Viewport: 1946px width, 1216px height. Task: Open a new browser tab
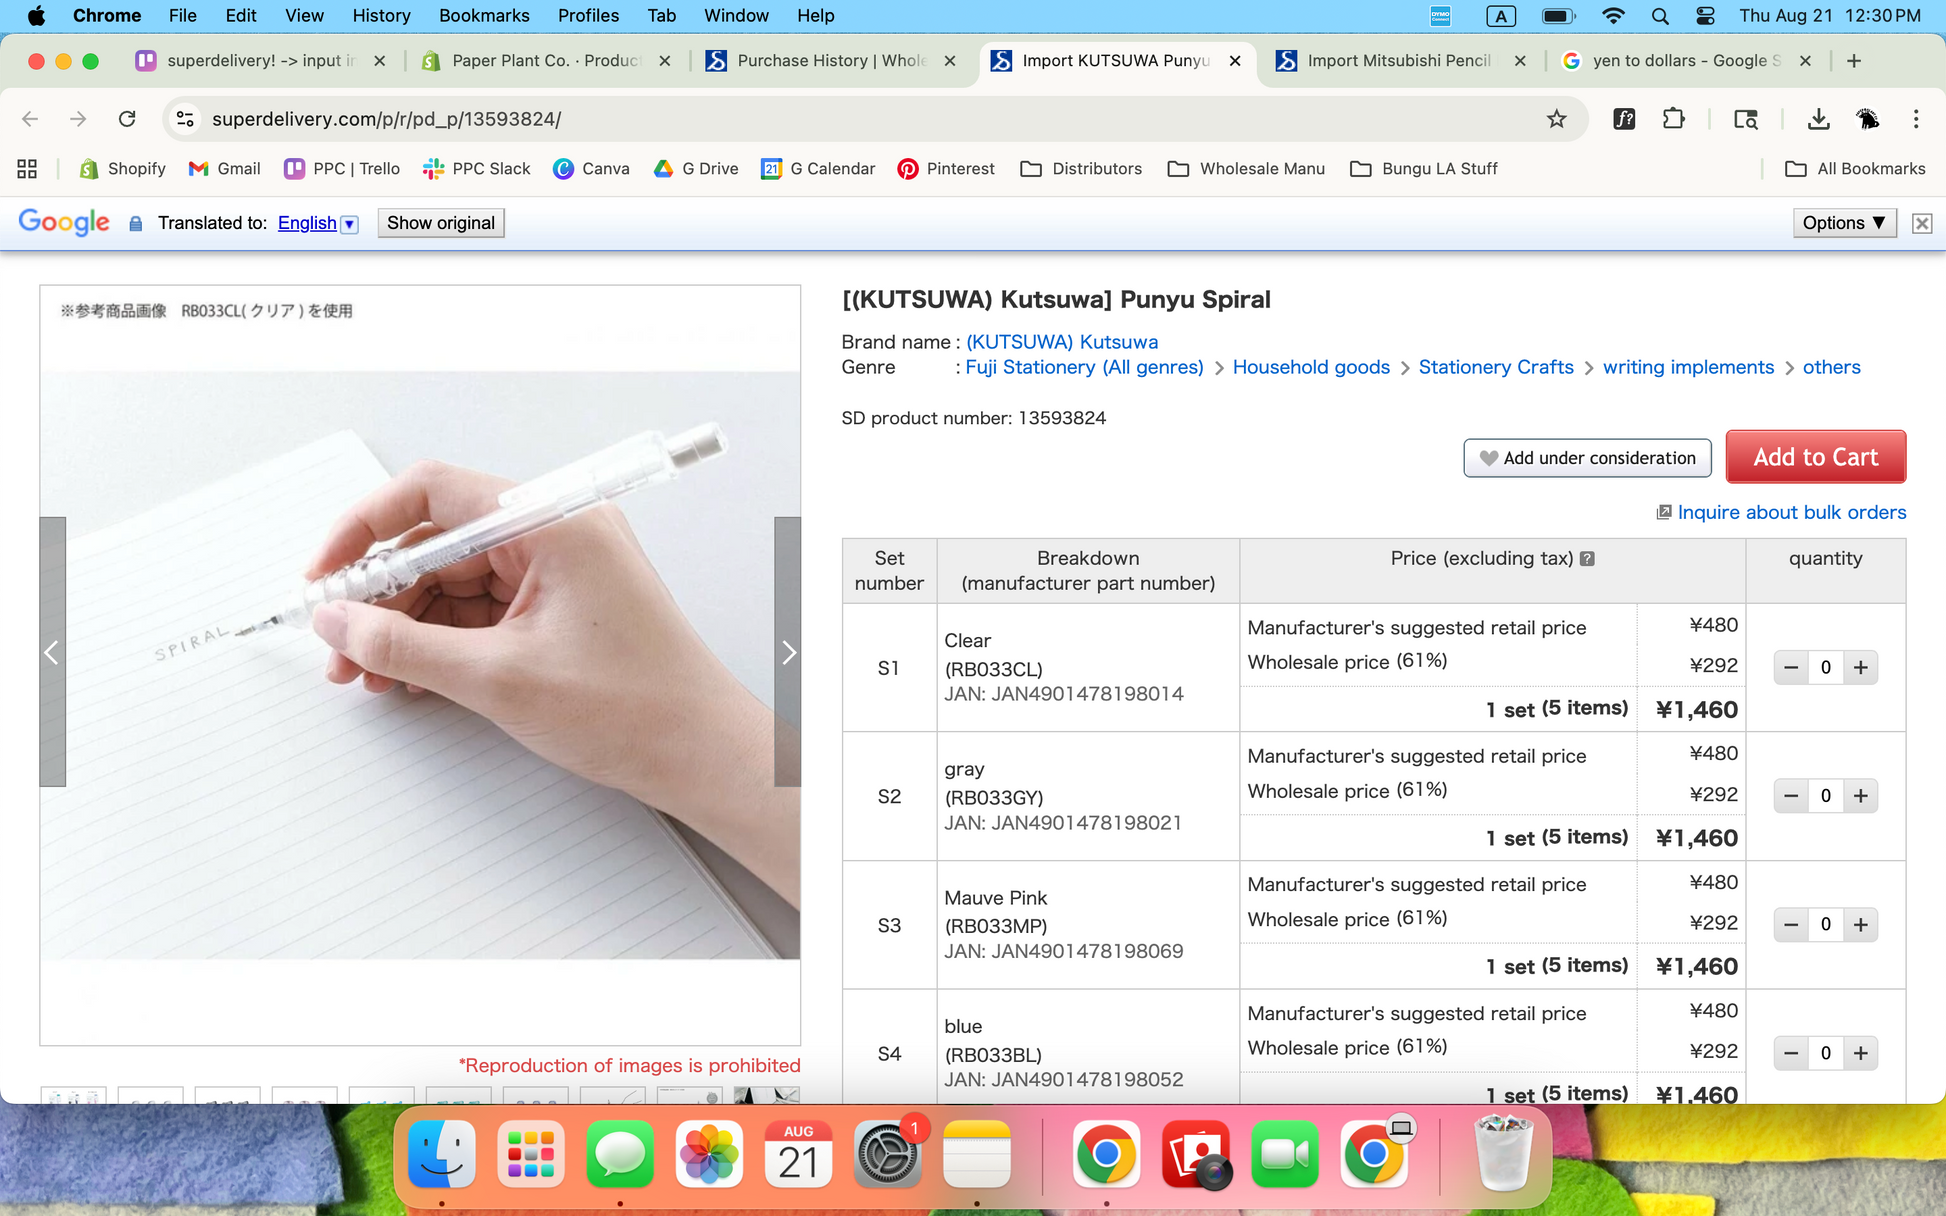1853,61
